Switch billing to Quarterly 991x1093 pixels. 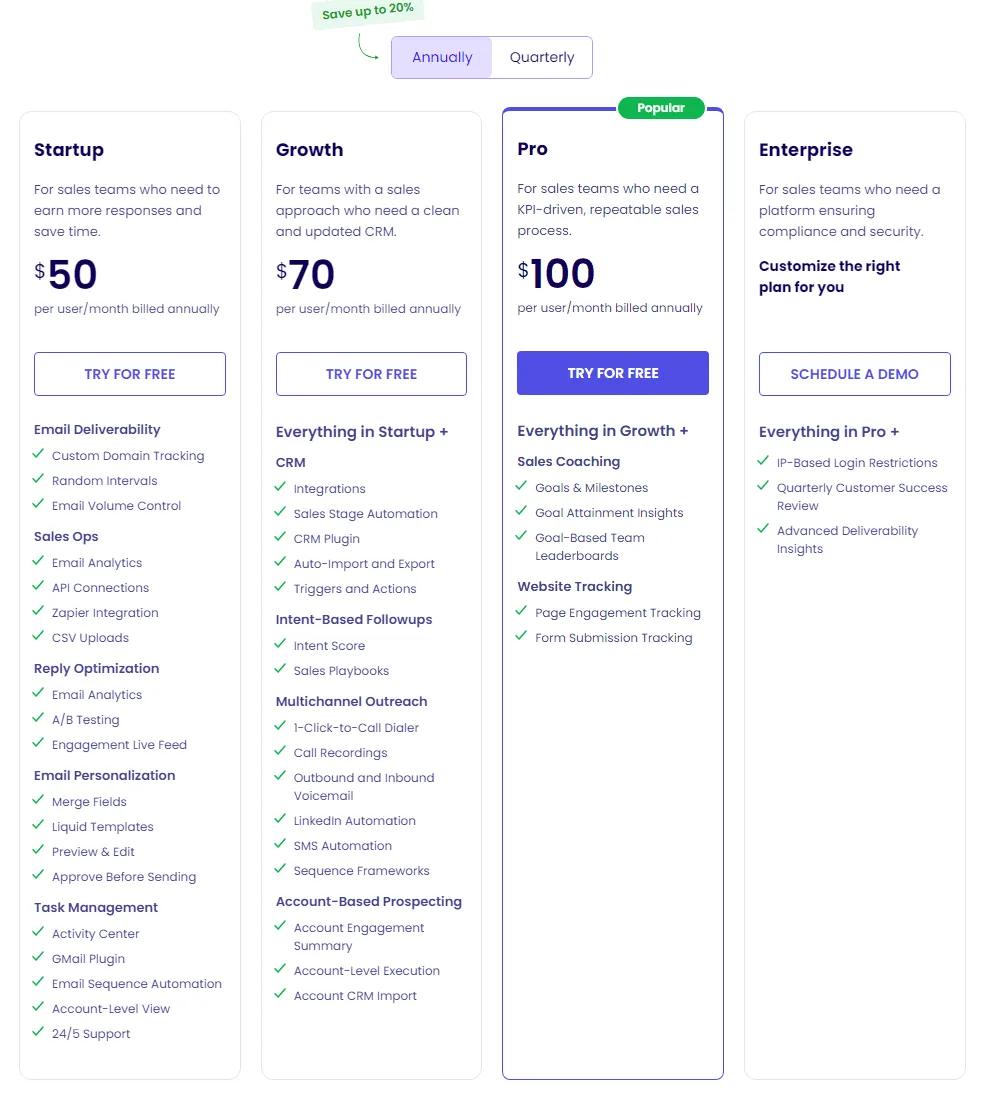pos(541,57)
